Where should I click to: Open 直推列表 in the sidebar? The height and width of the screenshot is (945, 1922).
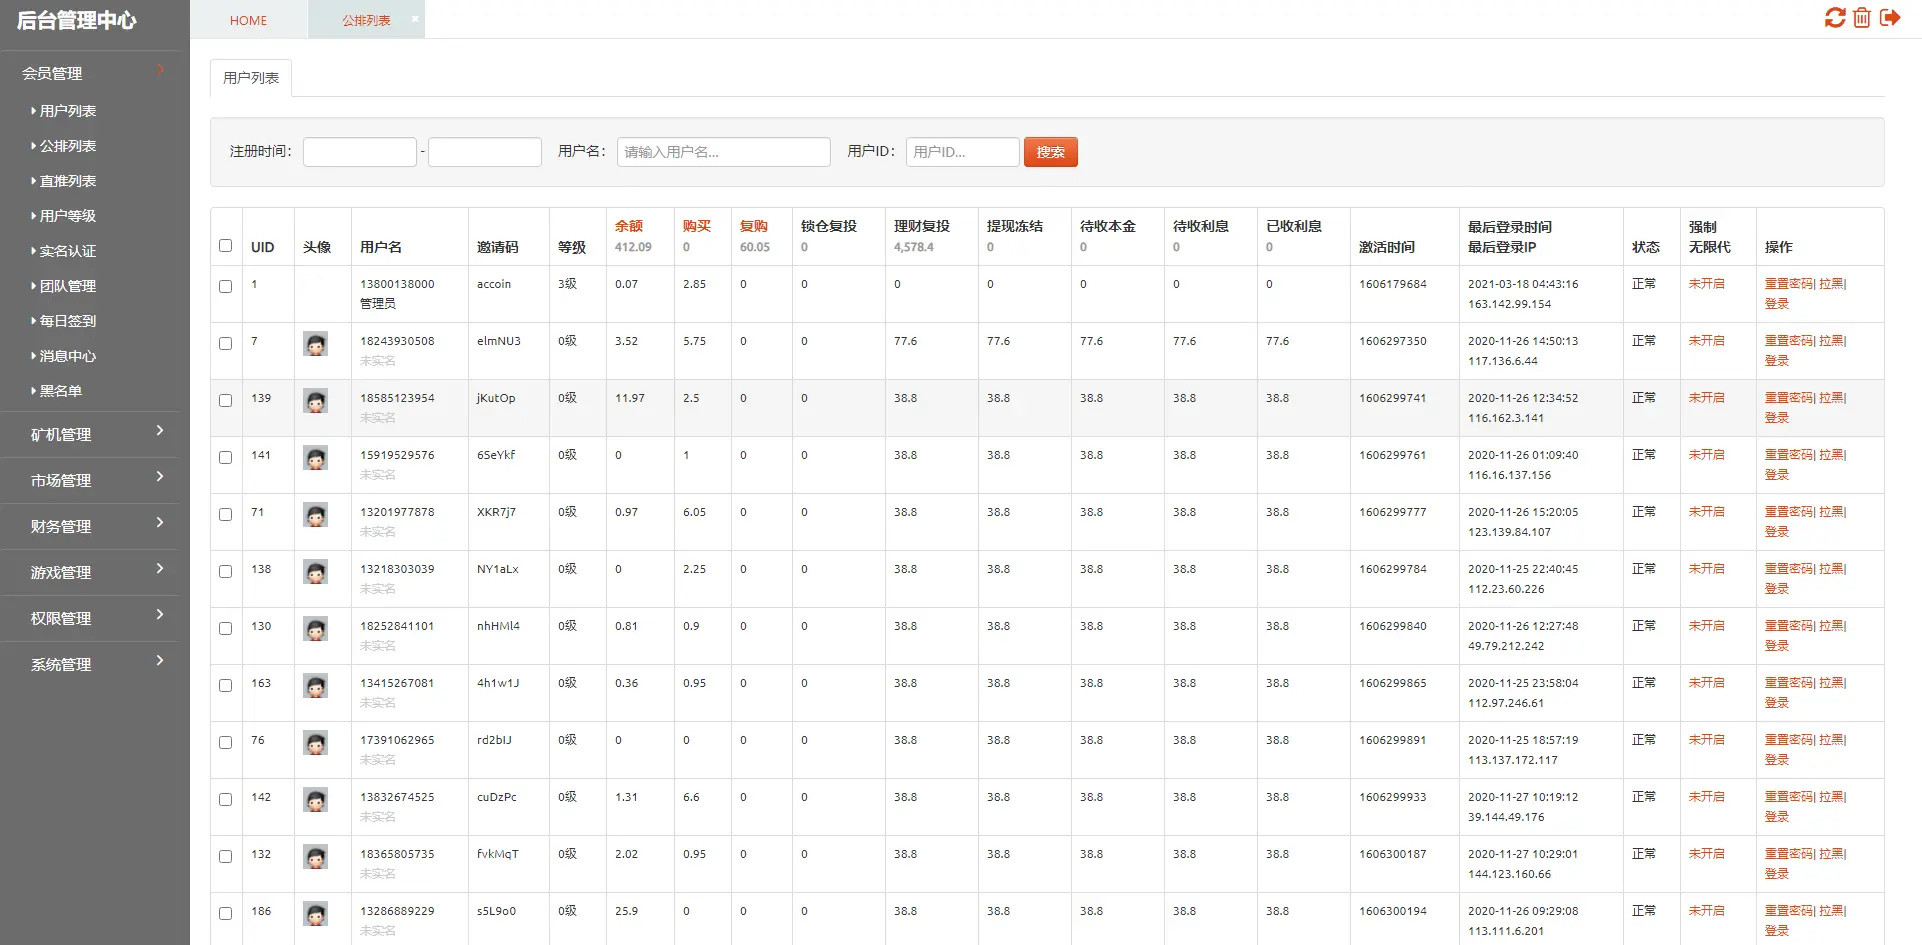point(68,181)
